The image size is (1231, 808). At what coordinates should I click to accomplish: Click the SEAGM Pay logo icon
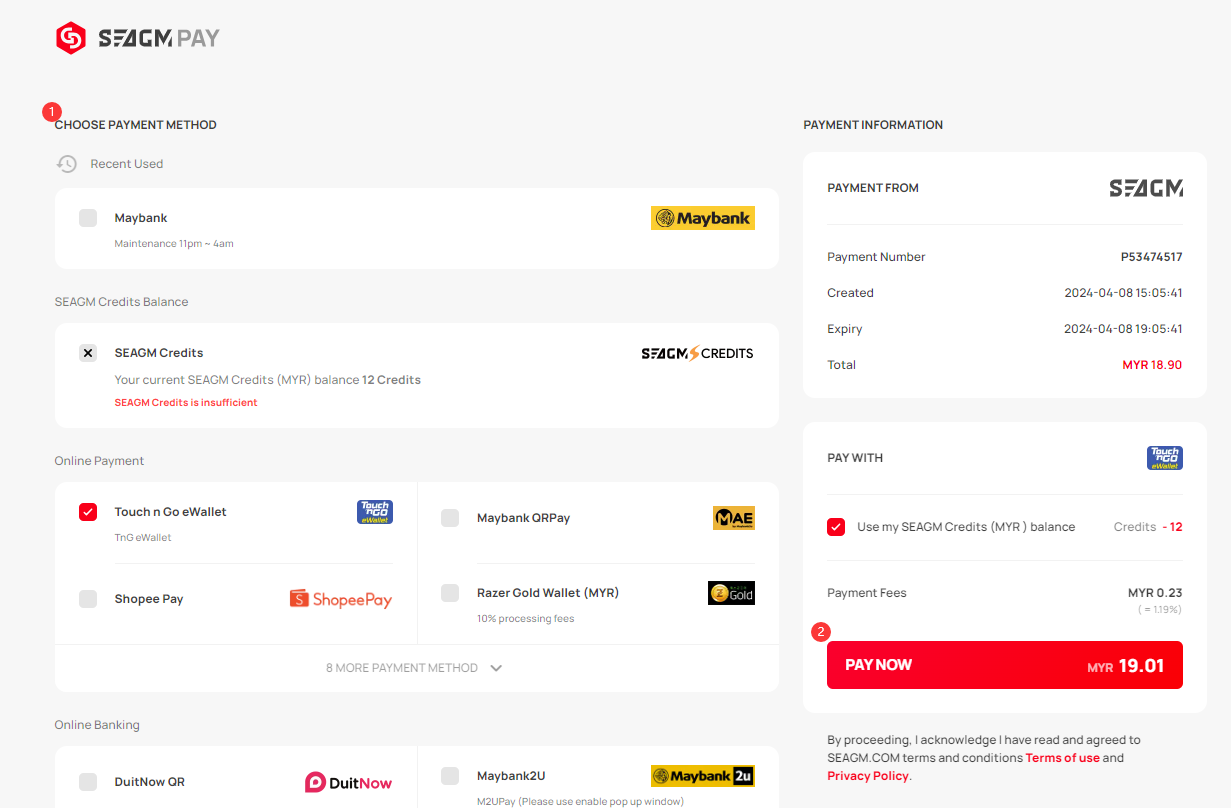coord(71,38)
